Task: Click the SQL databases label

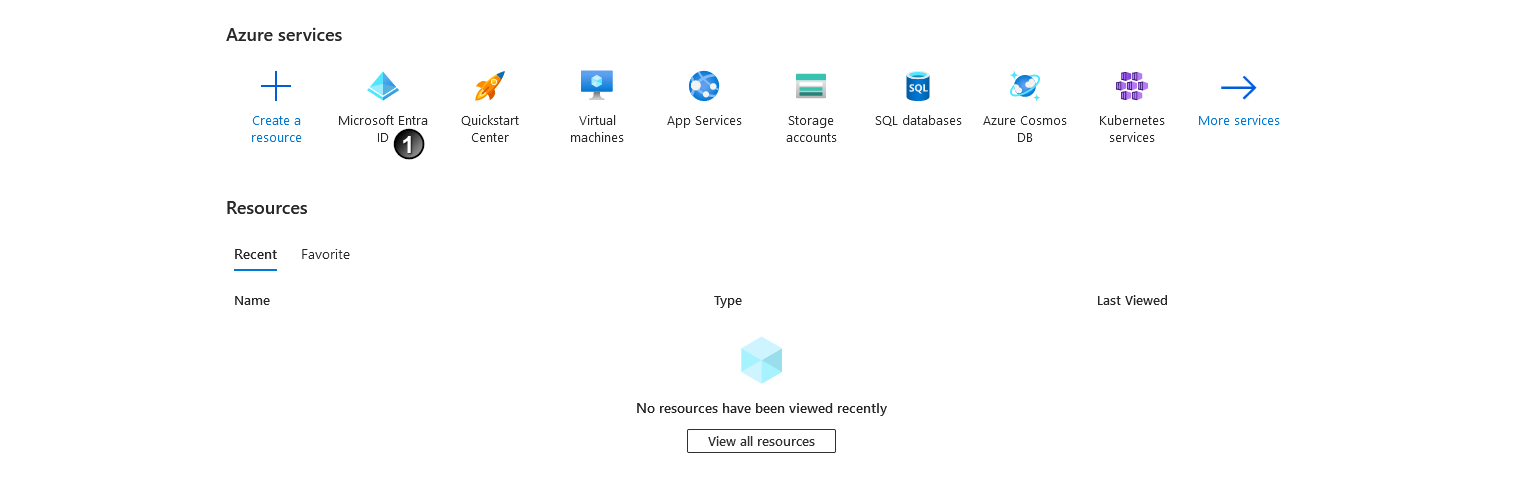Action: 918,121
